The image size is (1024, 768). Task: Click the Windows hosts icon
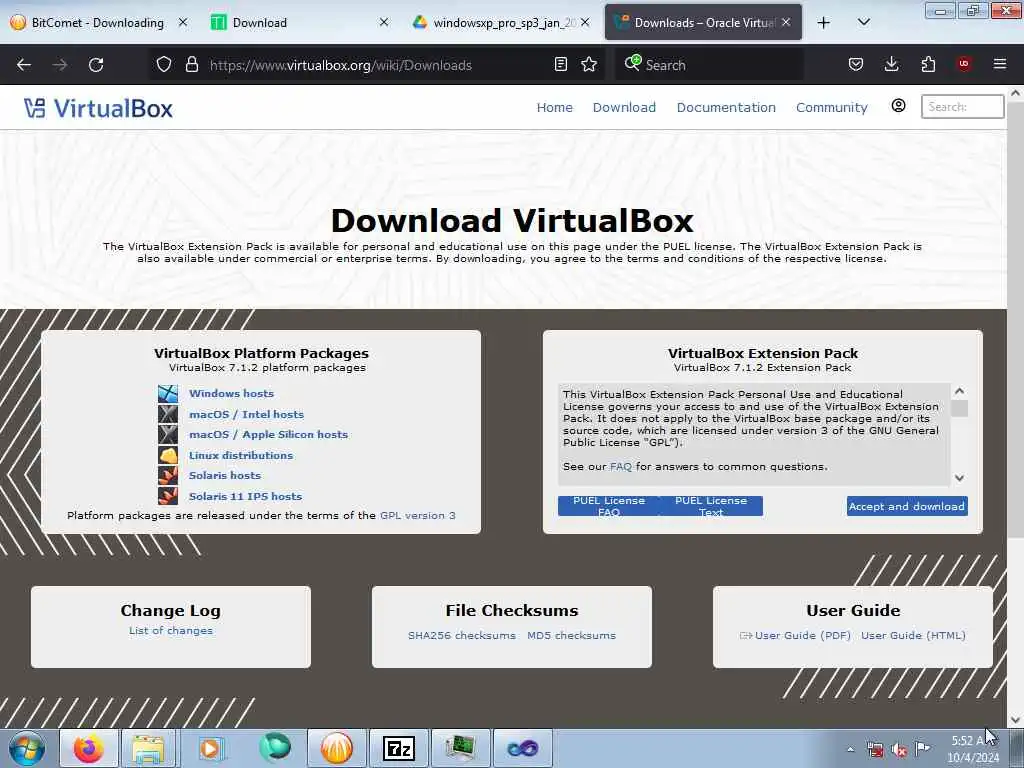click(168, 393)
